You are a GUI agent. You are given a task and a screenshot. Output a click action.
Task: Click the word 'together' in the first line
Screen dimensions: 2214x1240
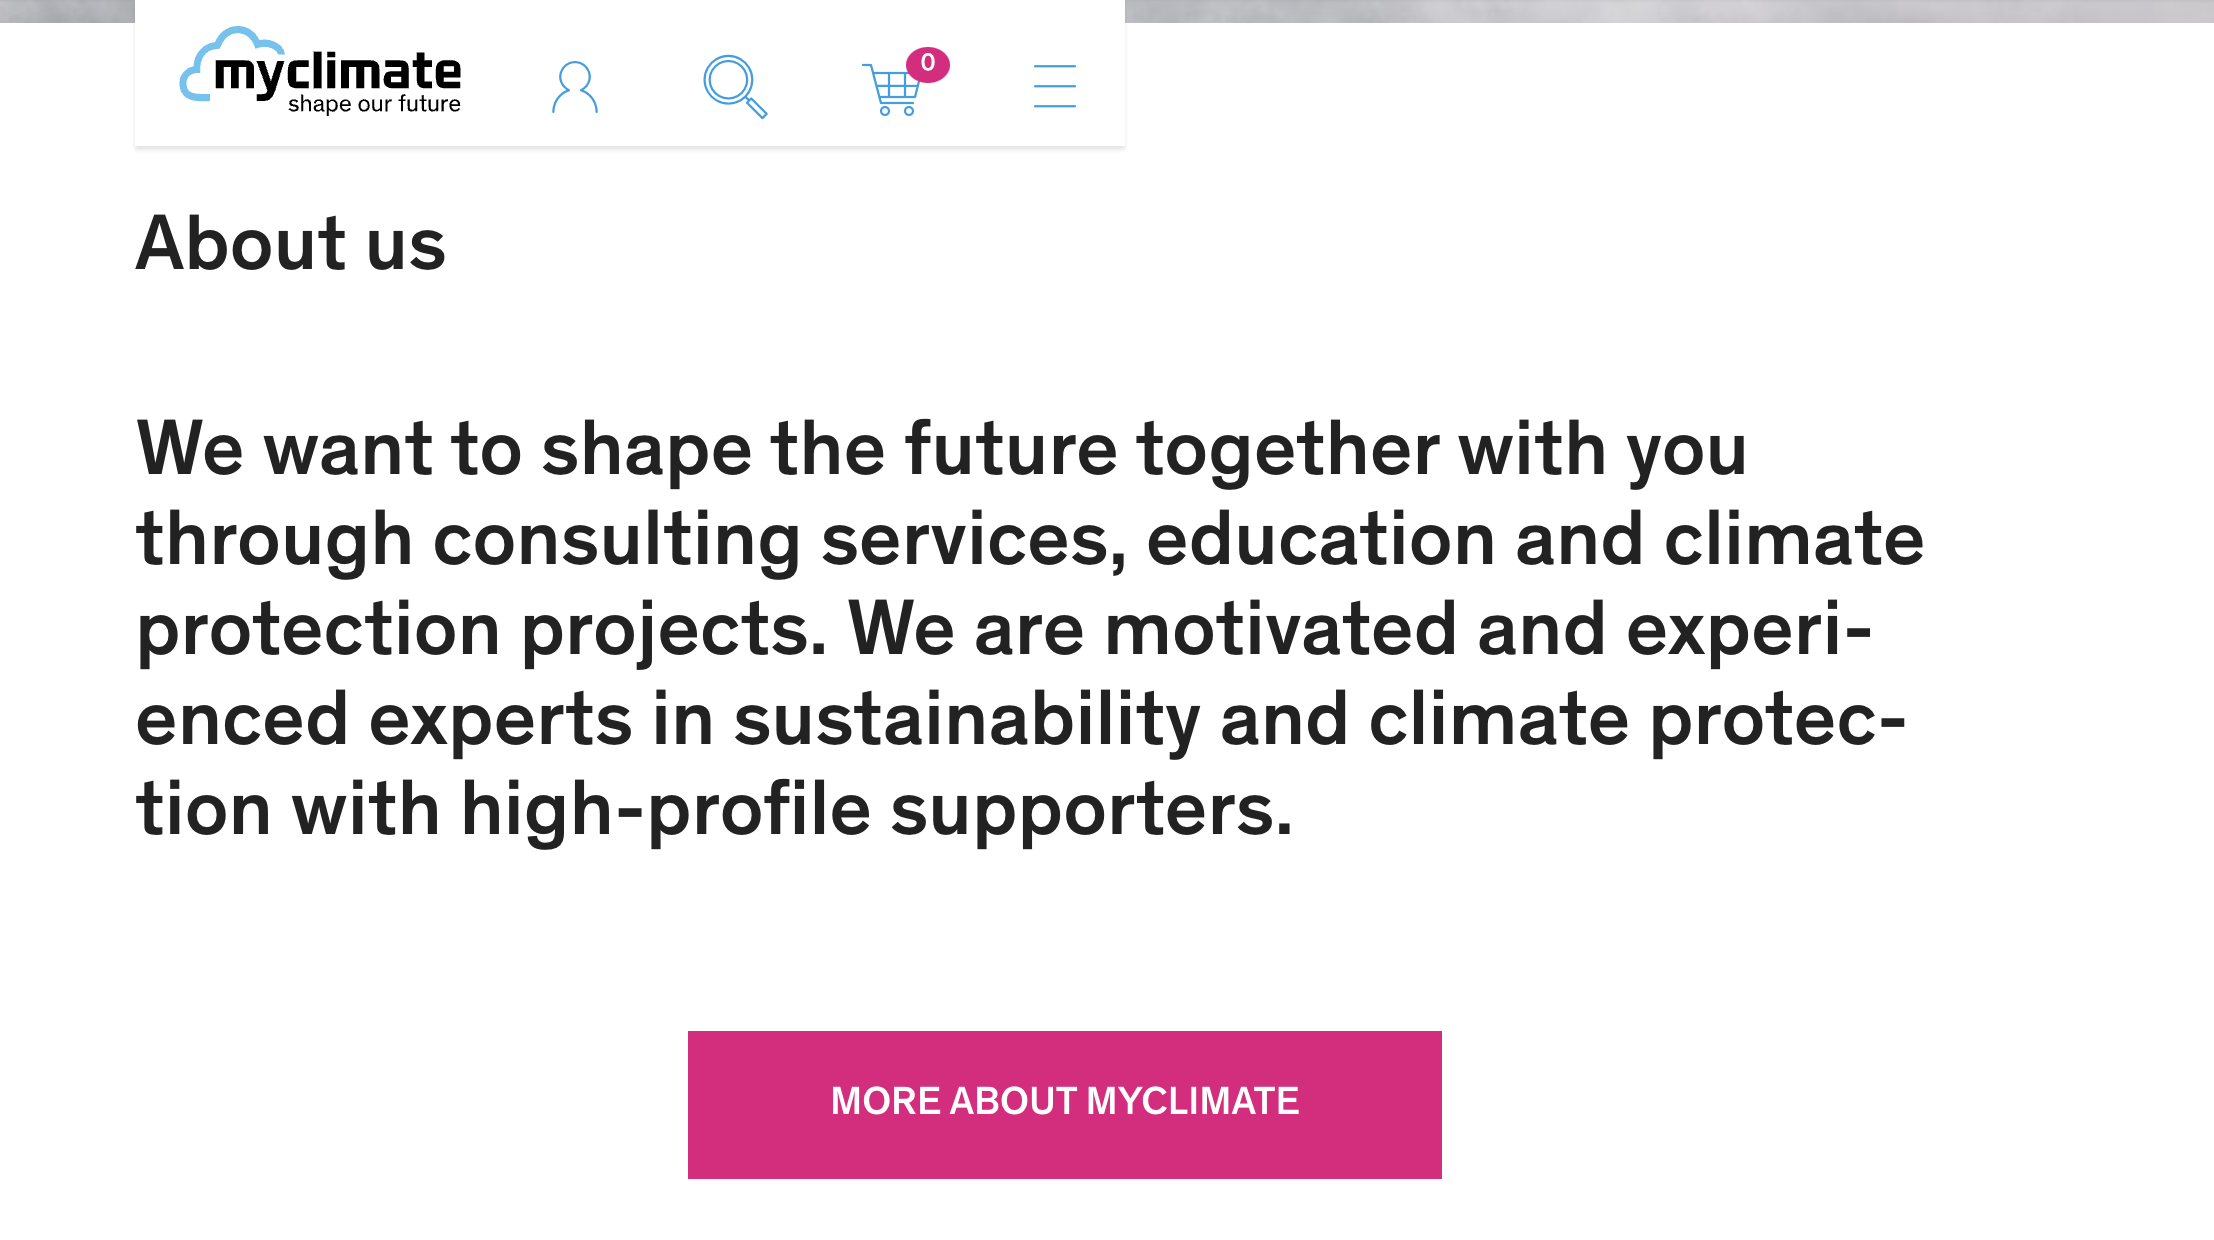tap(1287, 450)
